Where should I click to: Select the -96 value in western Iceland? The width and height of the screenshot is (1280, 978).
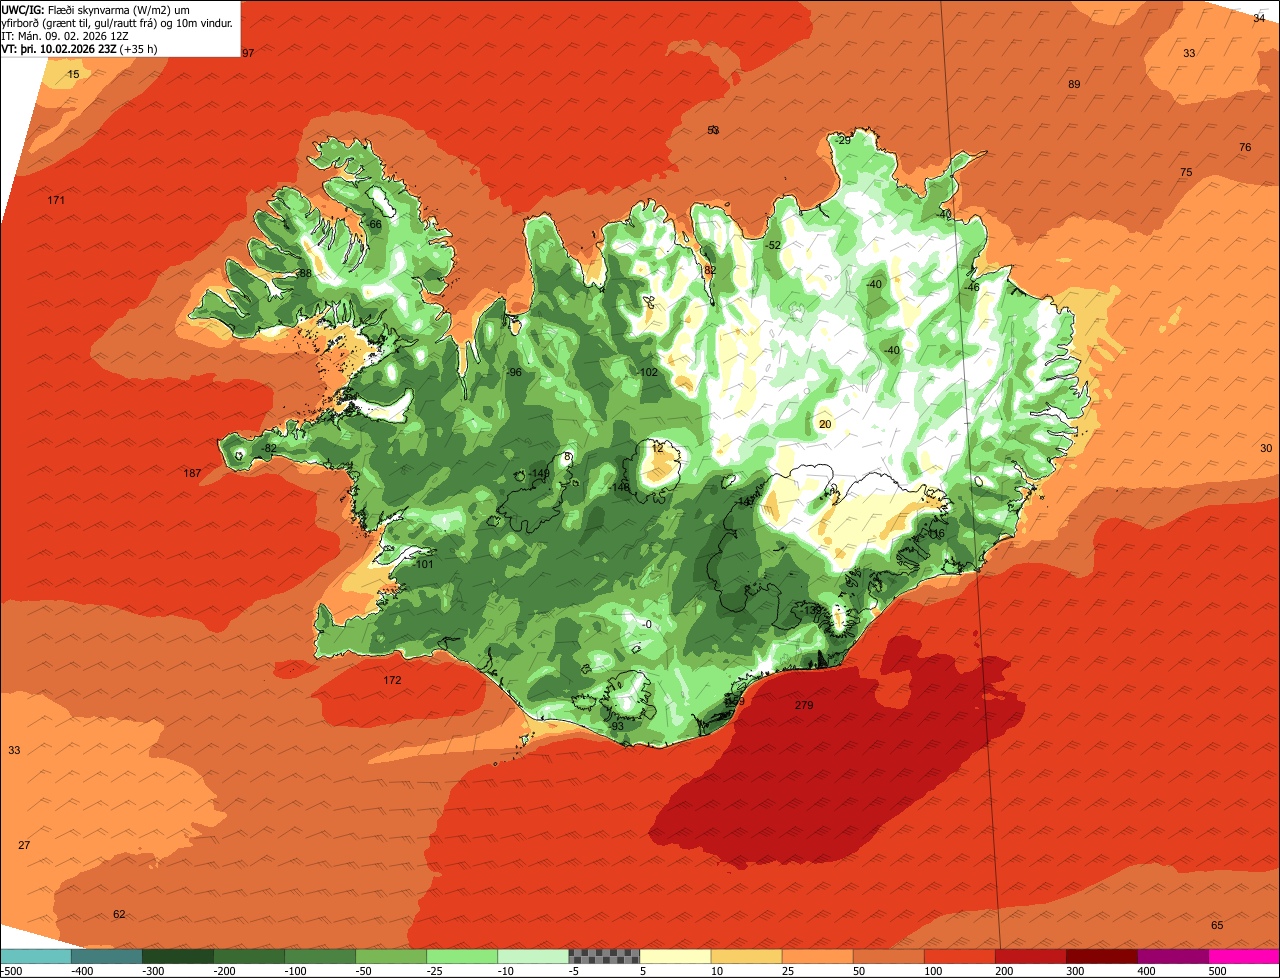pyautogui.click(x=514, y=372)
